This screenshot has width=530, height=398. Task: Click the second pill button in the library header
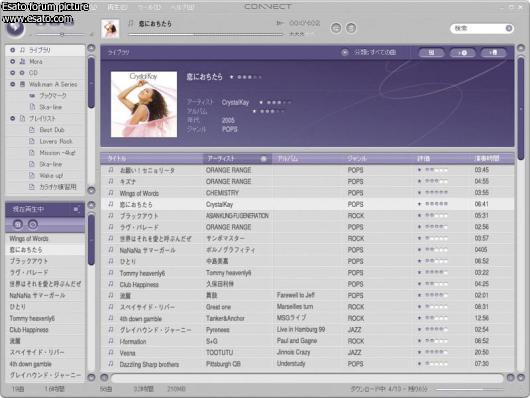pyautogui.click(x=462, y=52)
